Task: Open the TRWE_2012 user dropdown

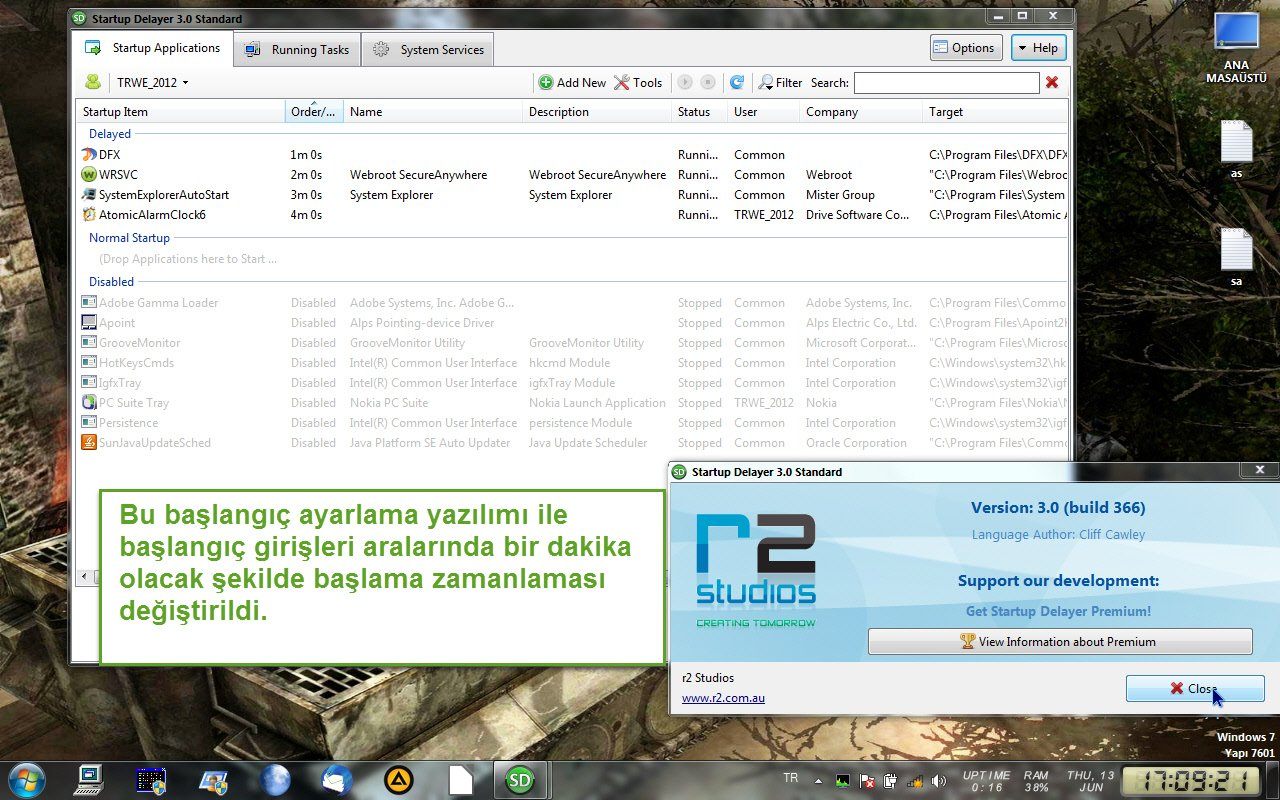Action: point(152,83)
